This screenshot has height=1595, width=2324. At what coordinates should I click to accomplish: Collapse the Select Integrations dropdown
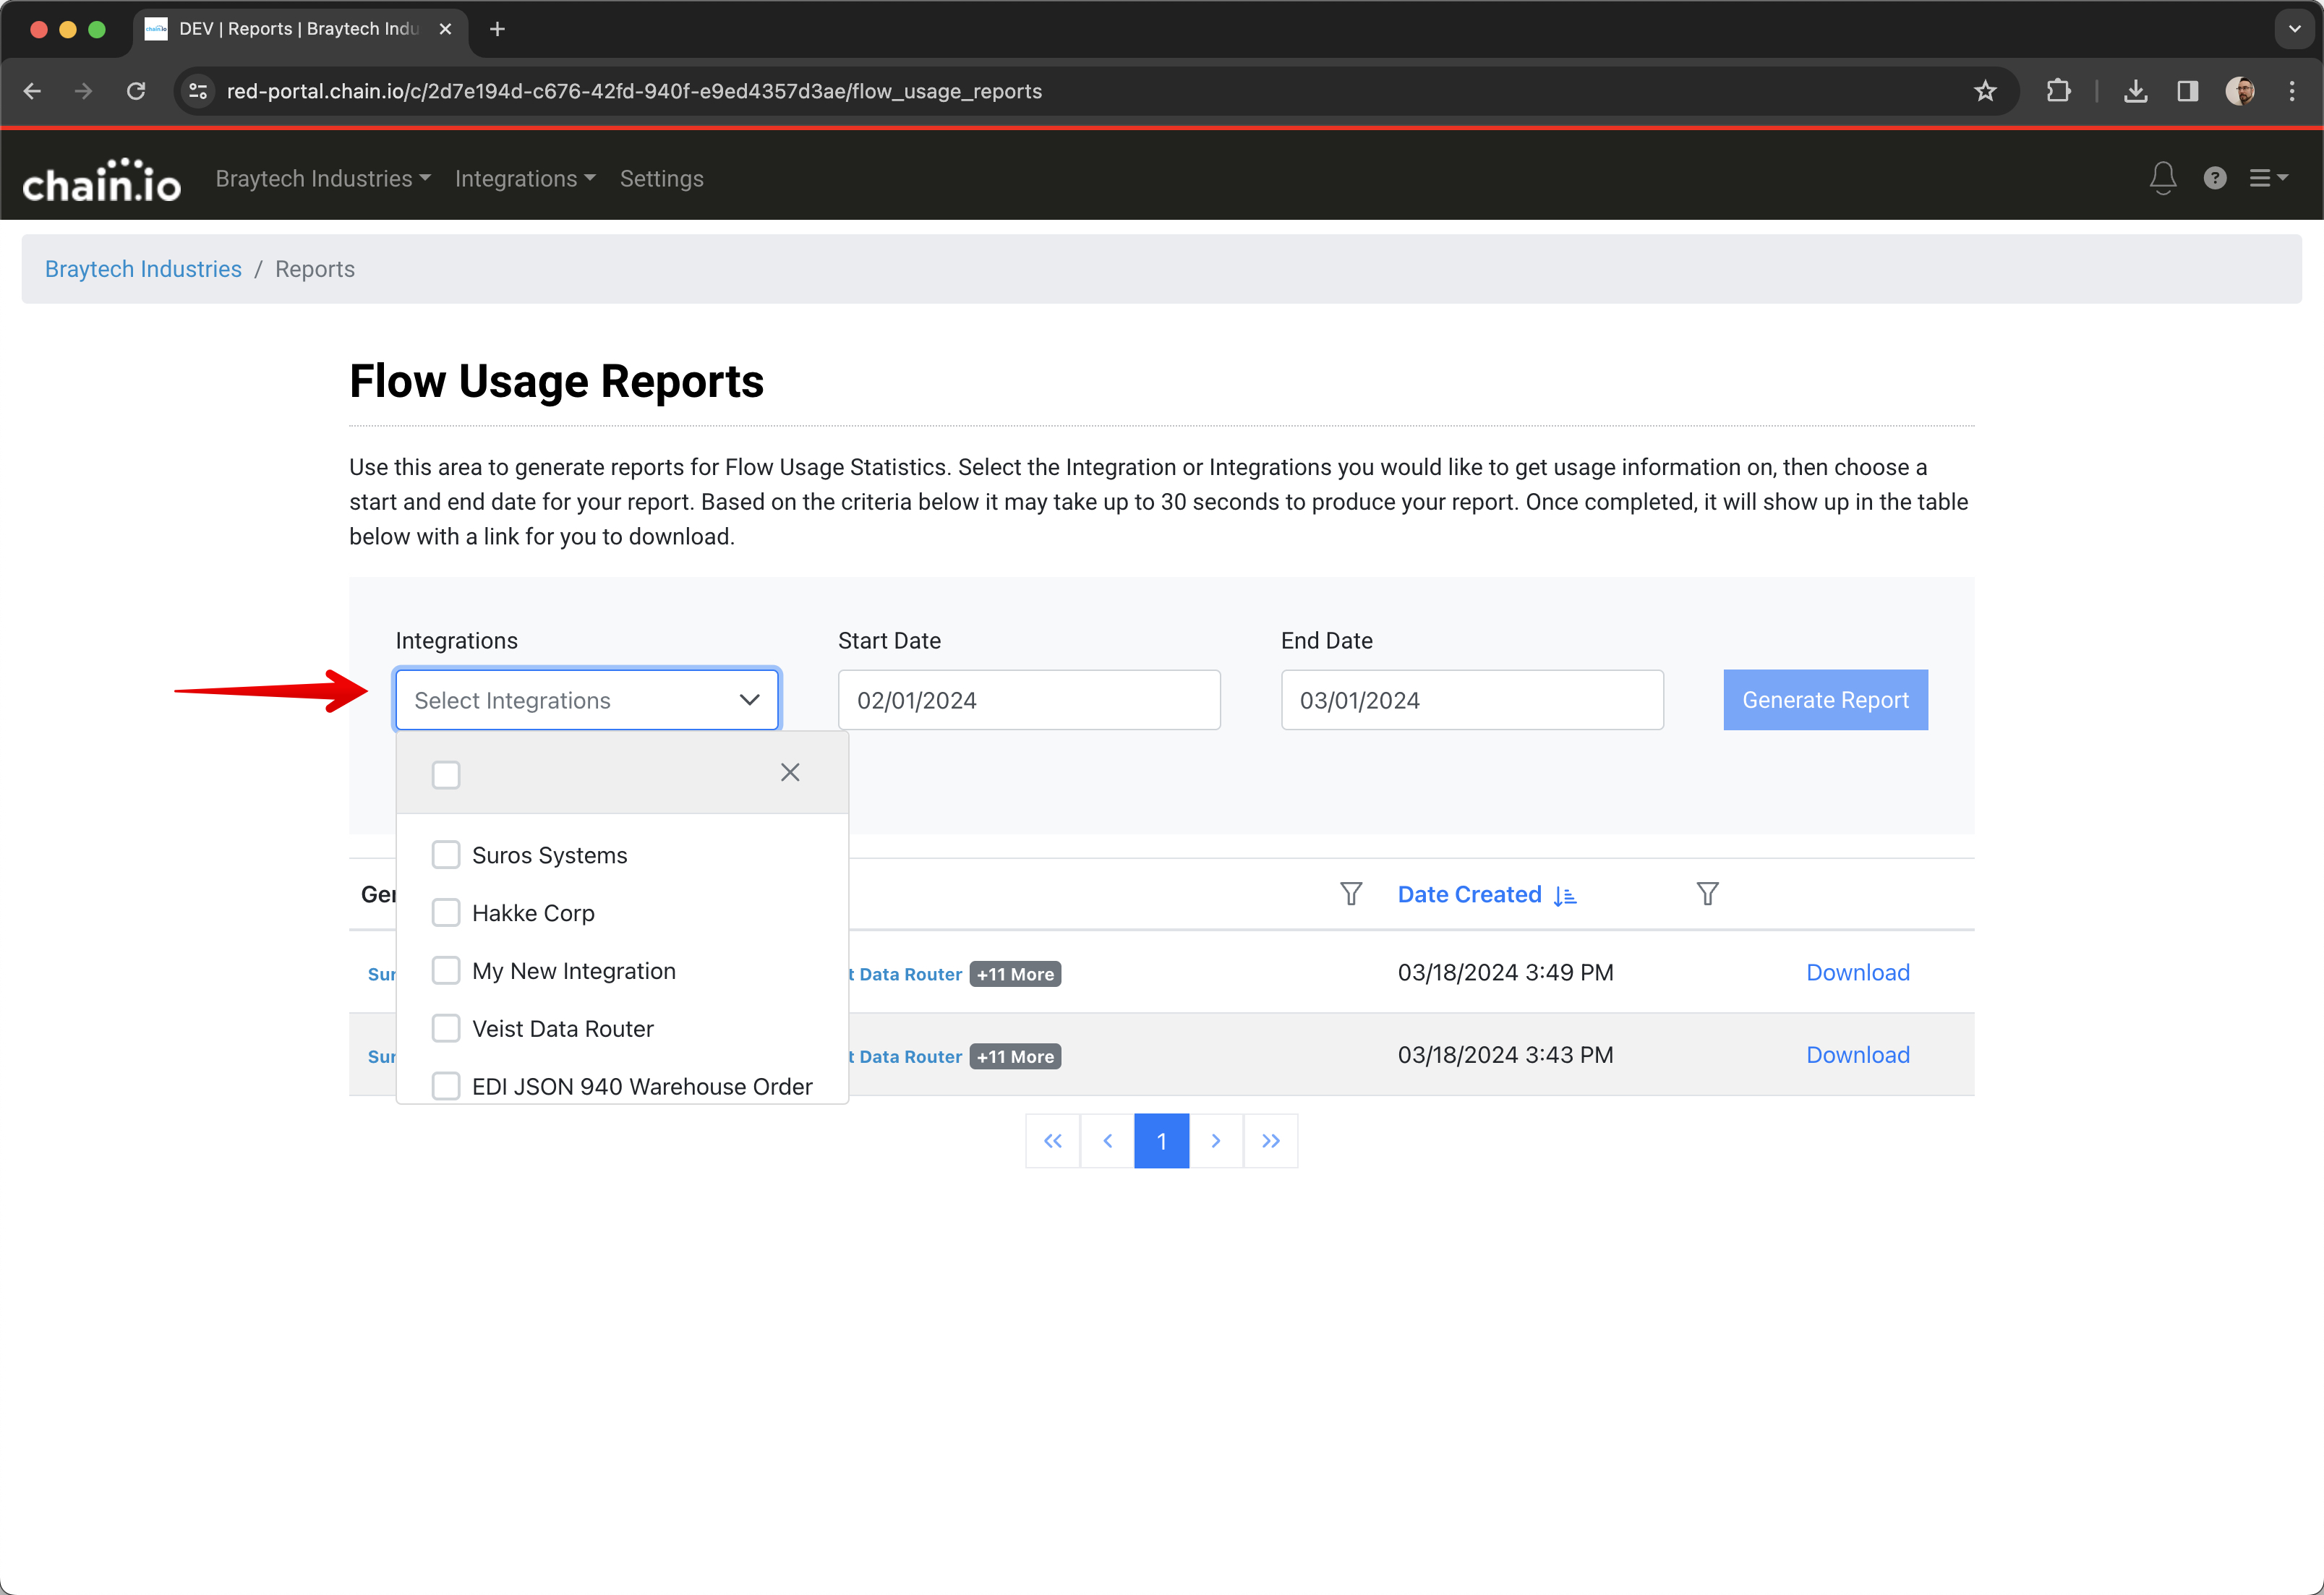(x=749, y=700)
